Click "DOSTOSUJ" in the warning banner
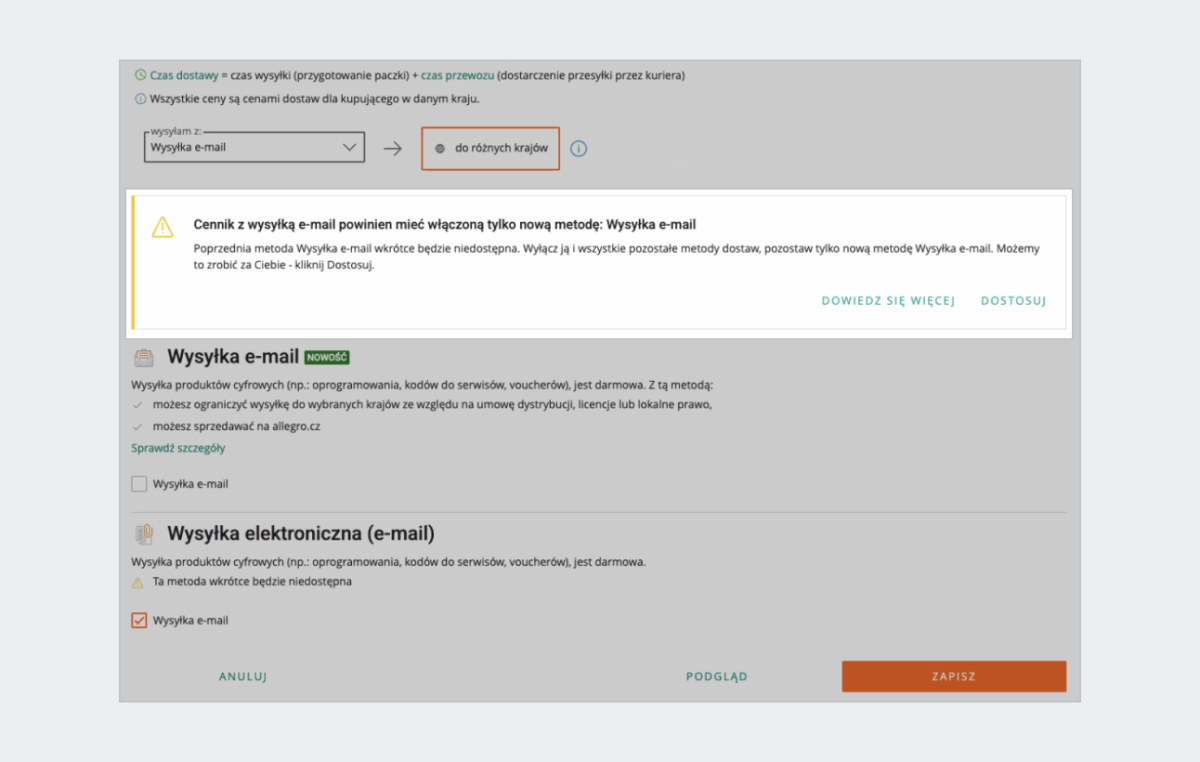Image resolution: width=1200 pixels, height=762 pixels. coord(1013,300)
